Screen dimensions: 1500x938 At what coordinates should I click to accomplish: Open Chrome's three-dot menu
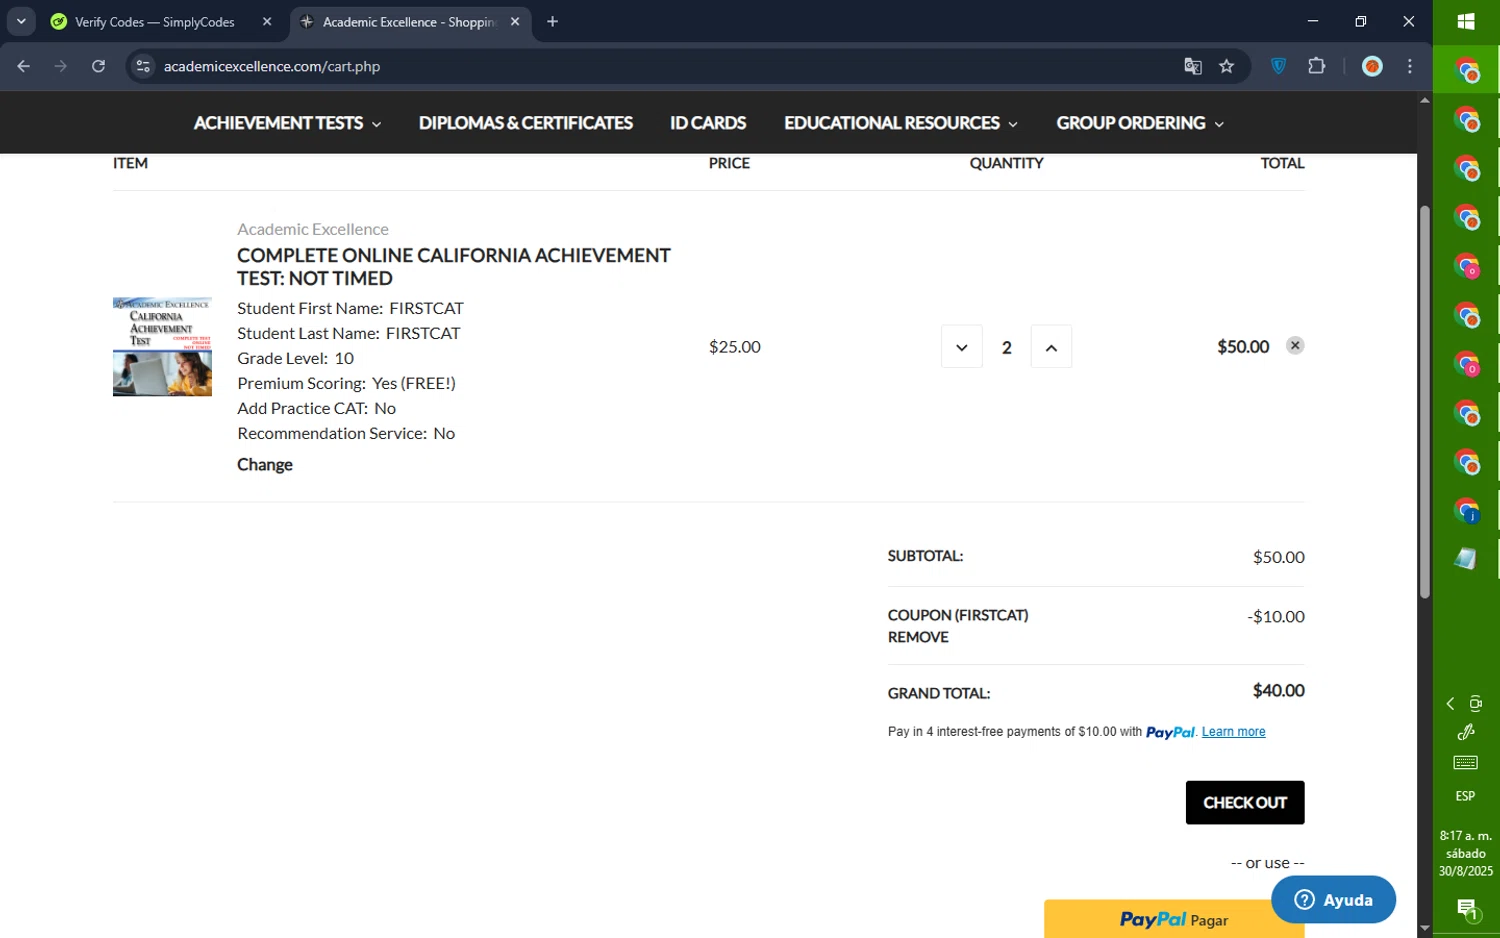coord(1410,66)
